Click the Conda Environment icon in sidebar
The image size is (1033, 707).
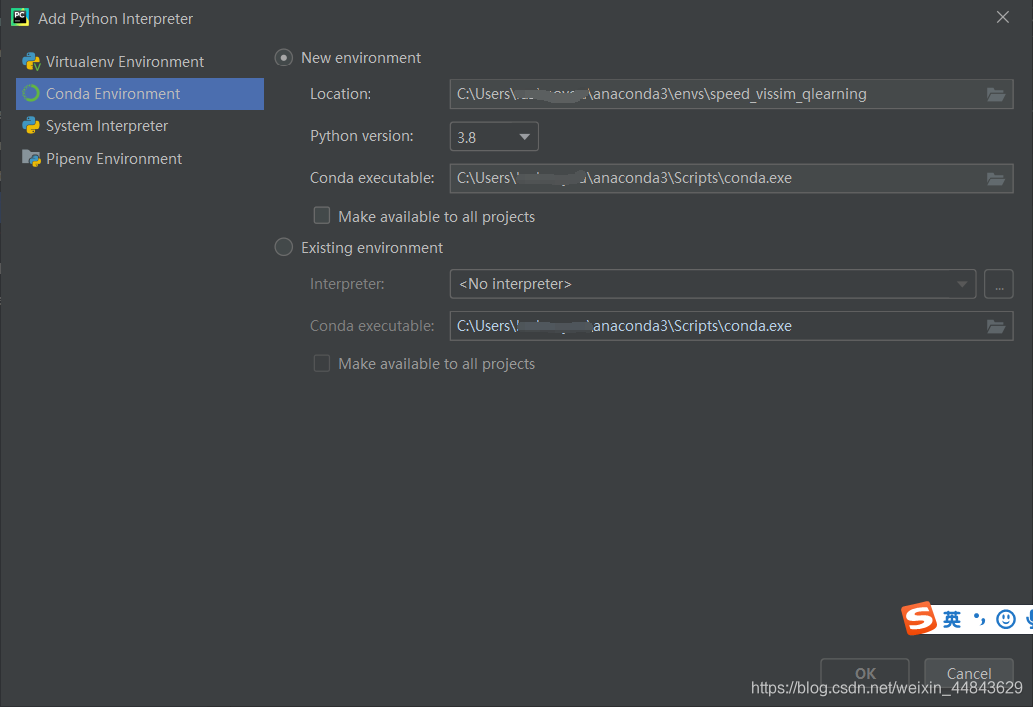coord(30,93)
